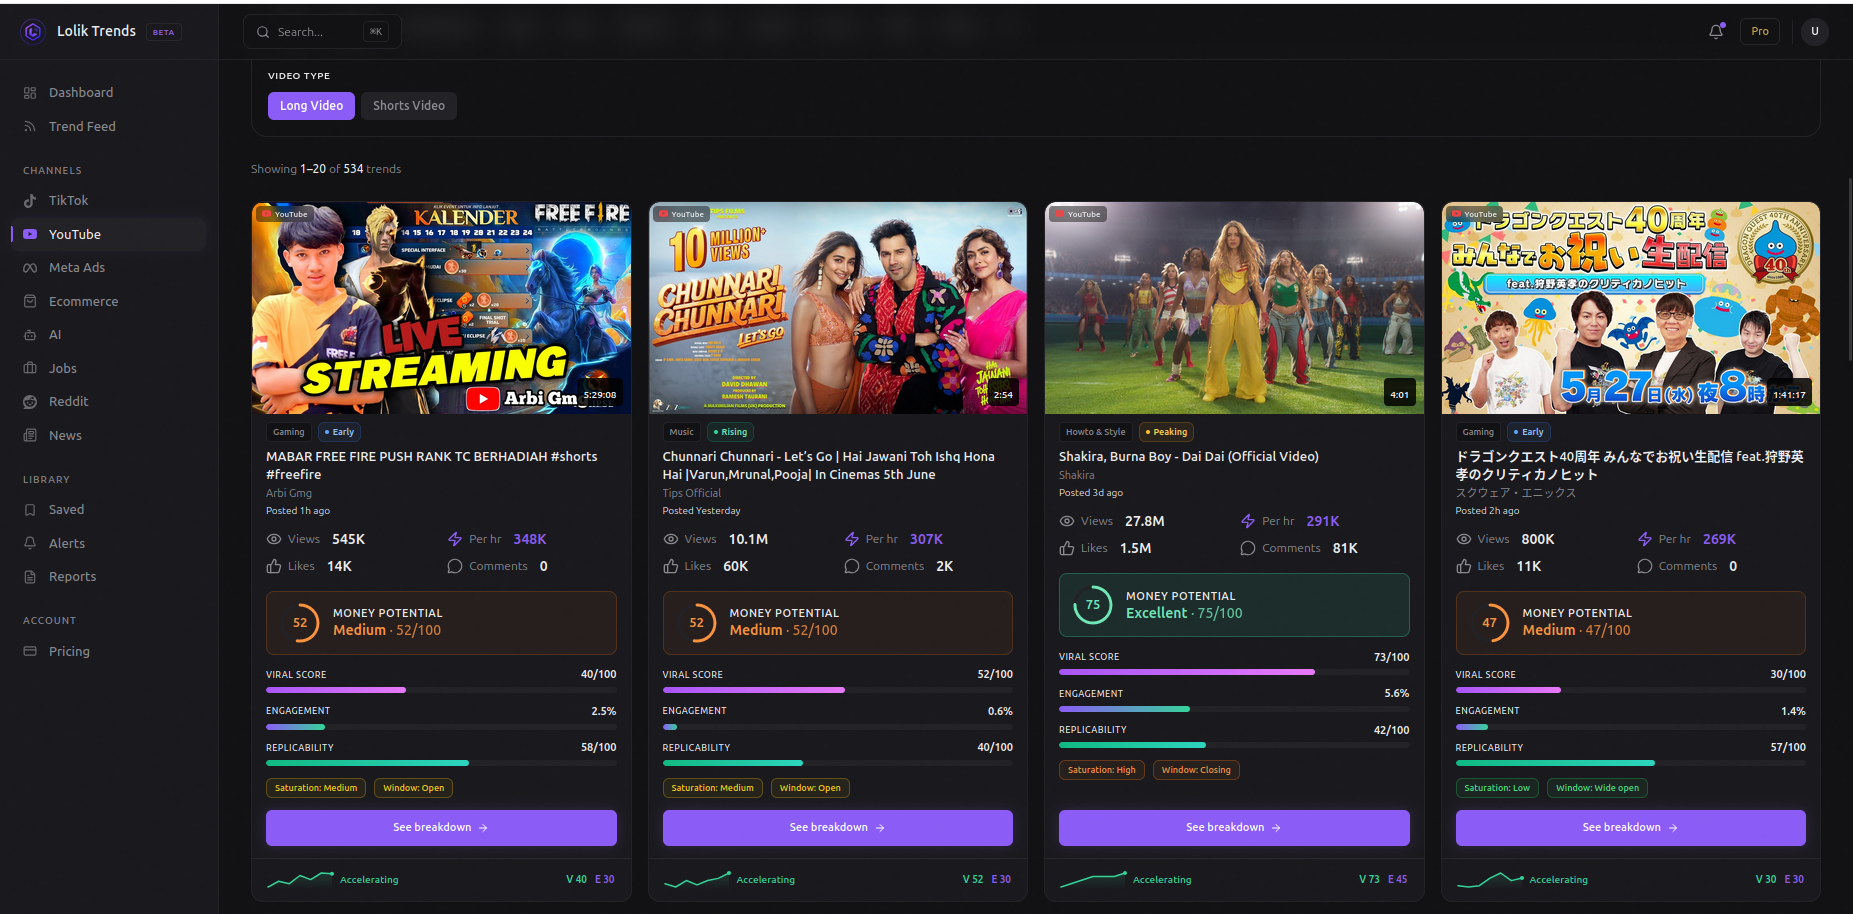Click the Jobs briefcase icon
1853x914 pixels.
[x=30, y=368]
